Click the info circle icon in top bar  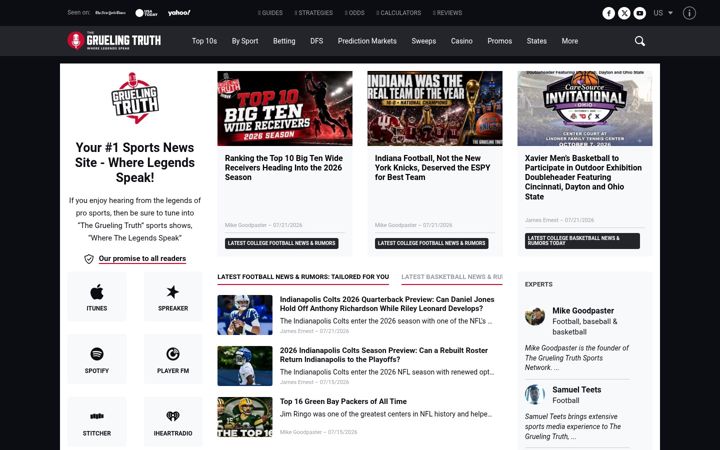(689, 13)
